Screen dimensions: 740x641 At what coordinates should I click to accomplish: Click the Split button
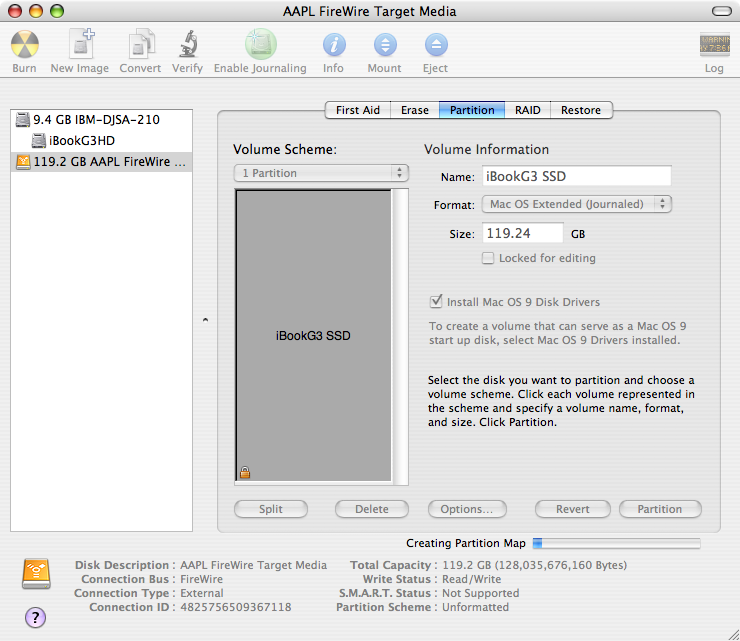[271, 509]
